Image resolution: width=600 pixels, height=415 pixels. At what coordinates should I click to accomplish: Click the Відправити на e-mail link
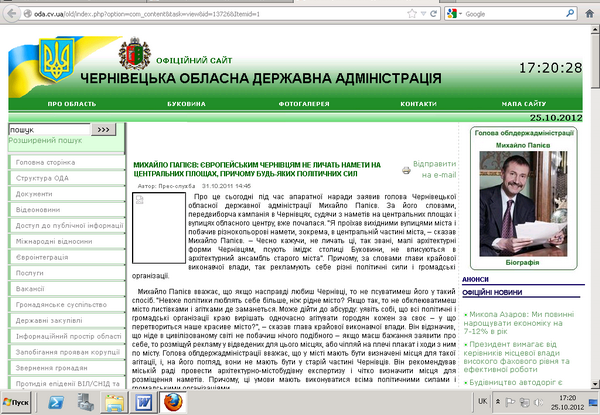pyautogui.click(x=434, y=169)
